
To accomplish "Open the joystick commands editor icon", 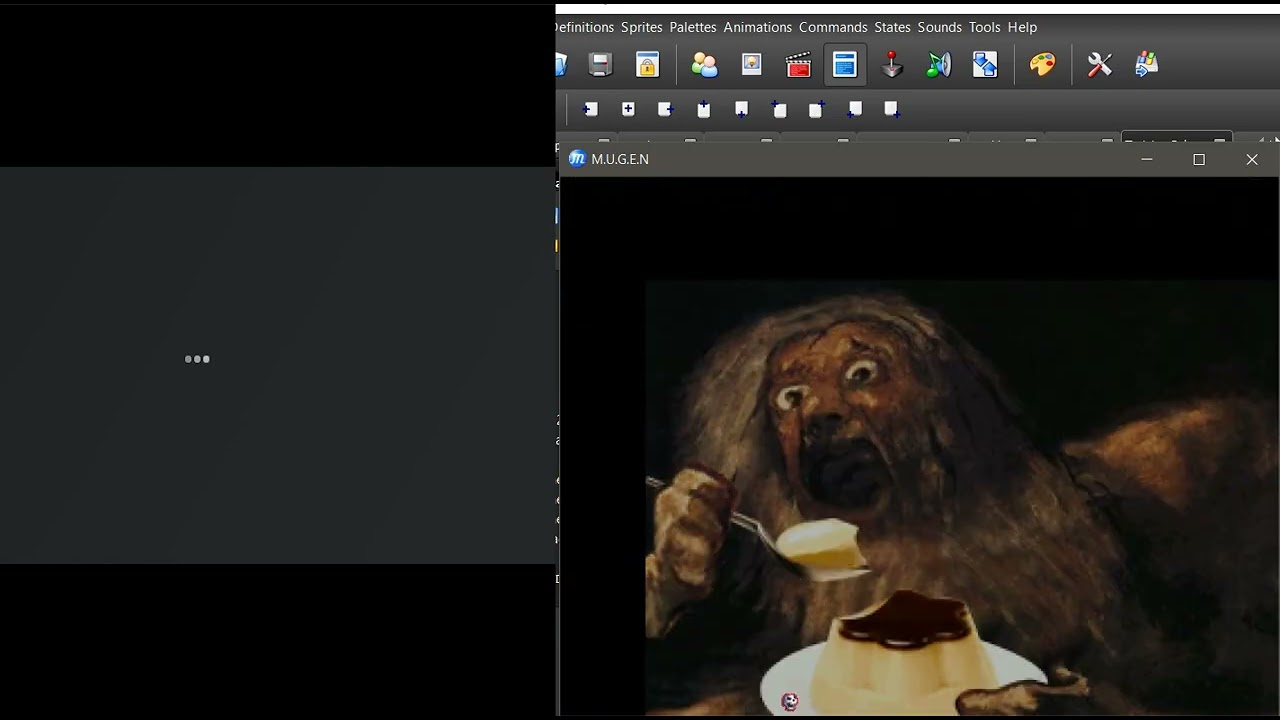I will coord(892,65).
